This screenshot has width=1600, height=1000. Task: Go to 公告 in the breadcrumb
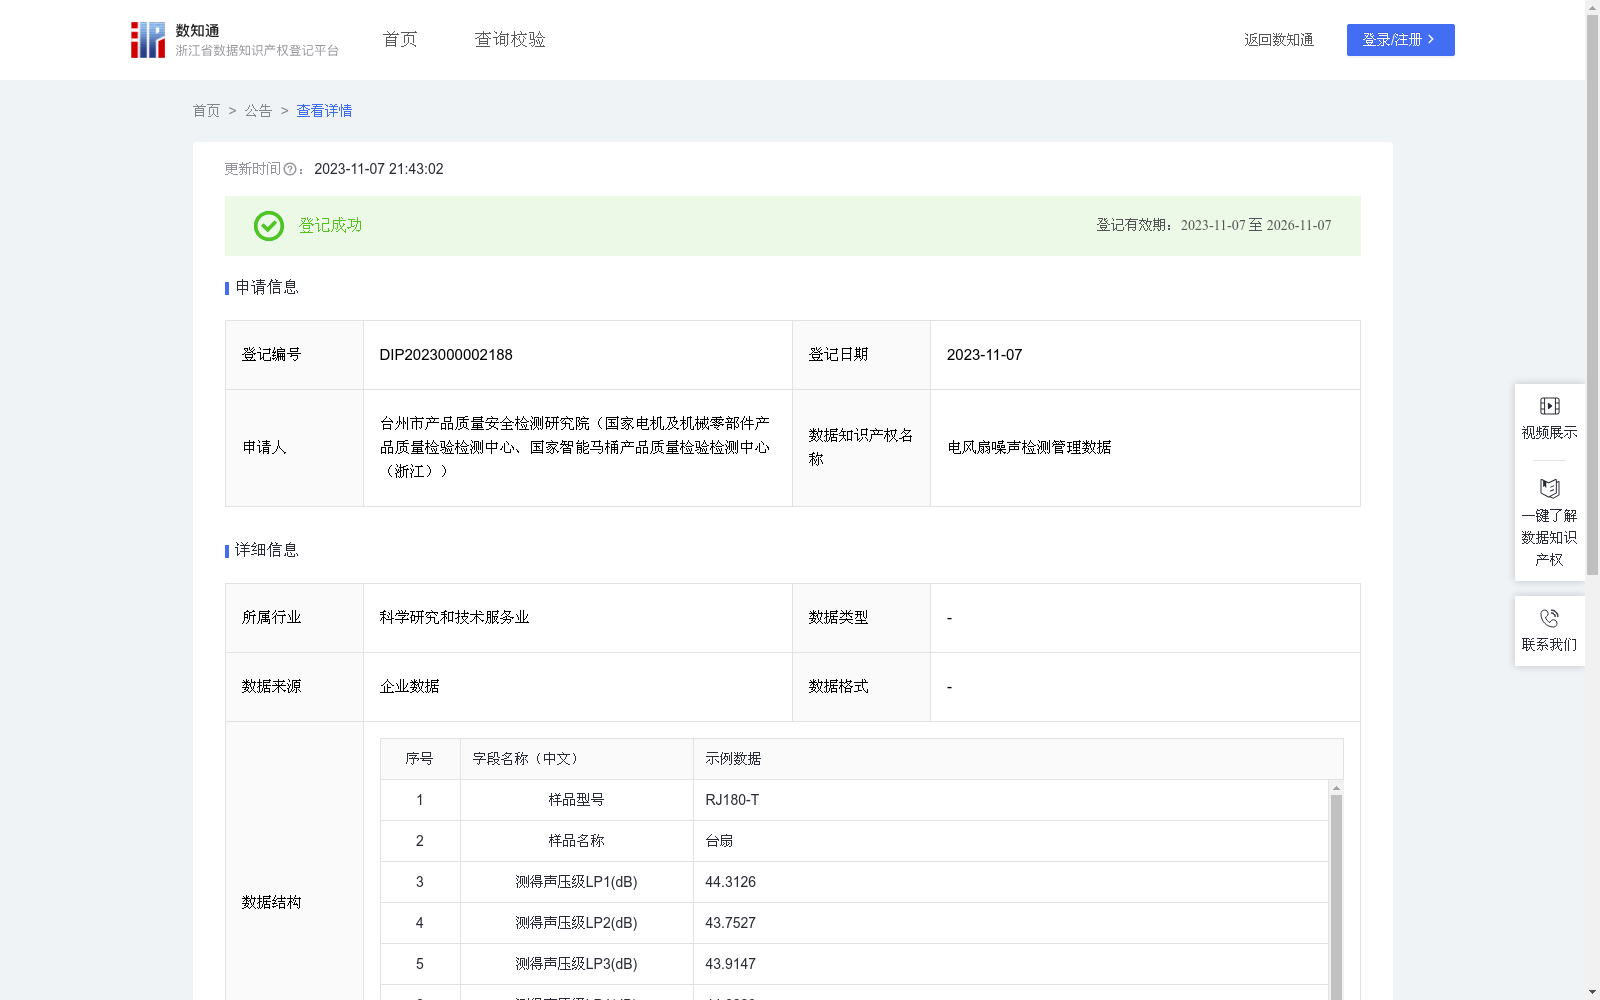coord(258,111)
